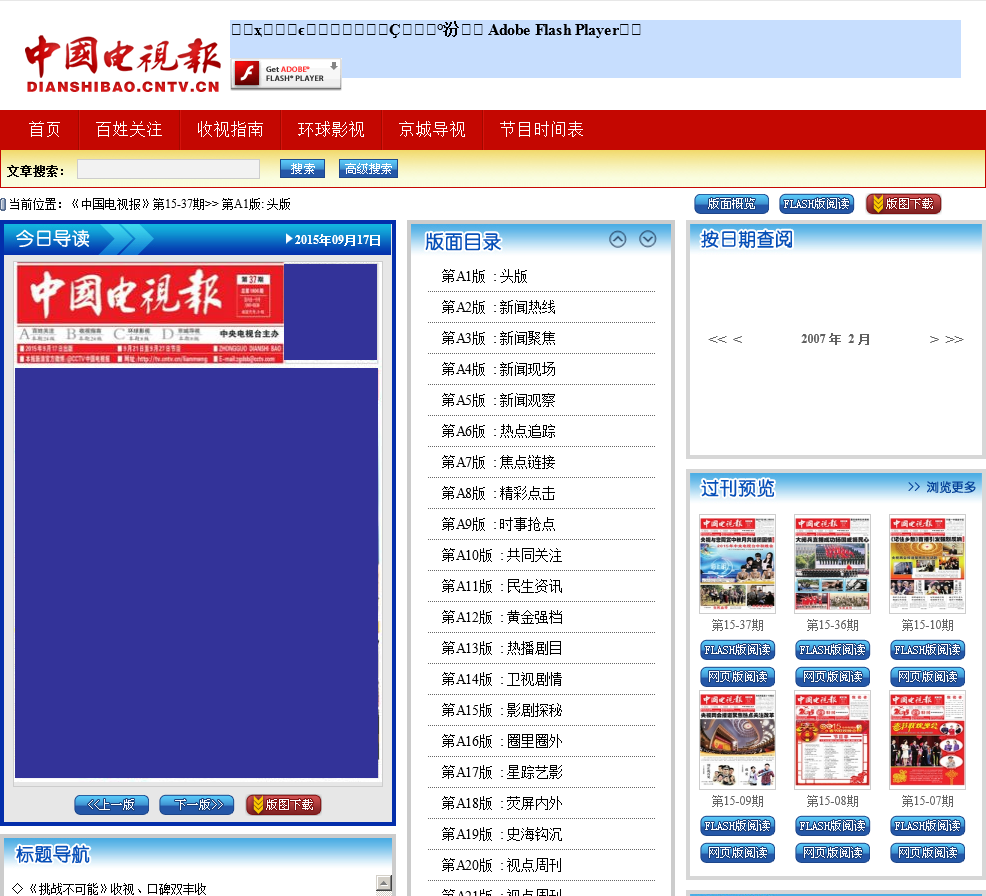Open 第A3版:新闻聚焦
The width and height of the screenshot is (986, 896).
(x=498, y=338)
